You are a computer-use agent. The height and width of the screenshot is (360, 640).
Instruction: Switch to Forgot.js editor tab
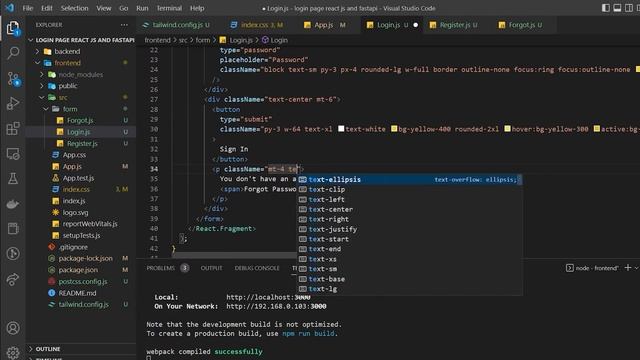pyautogui.click(x=522, y=25)
